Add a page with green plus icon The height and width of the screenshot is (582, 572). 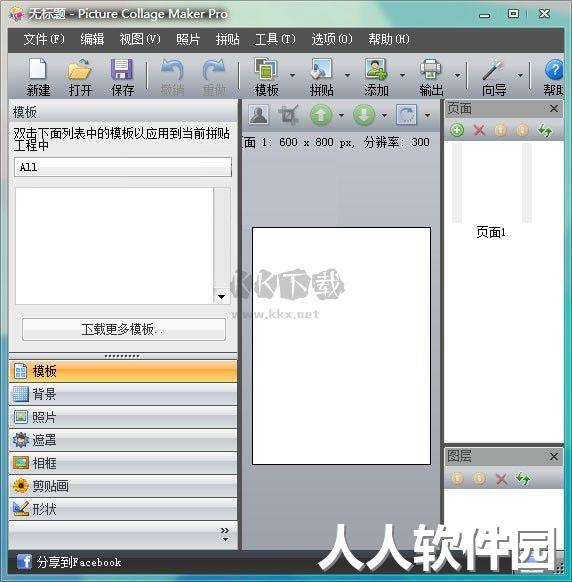click(x=457, y=130)
